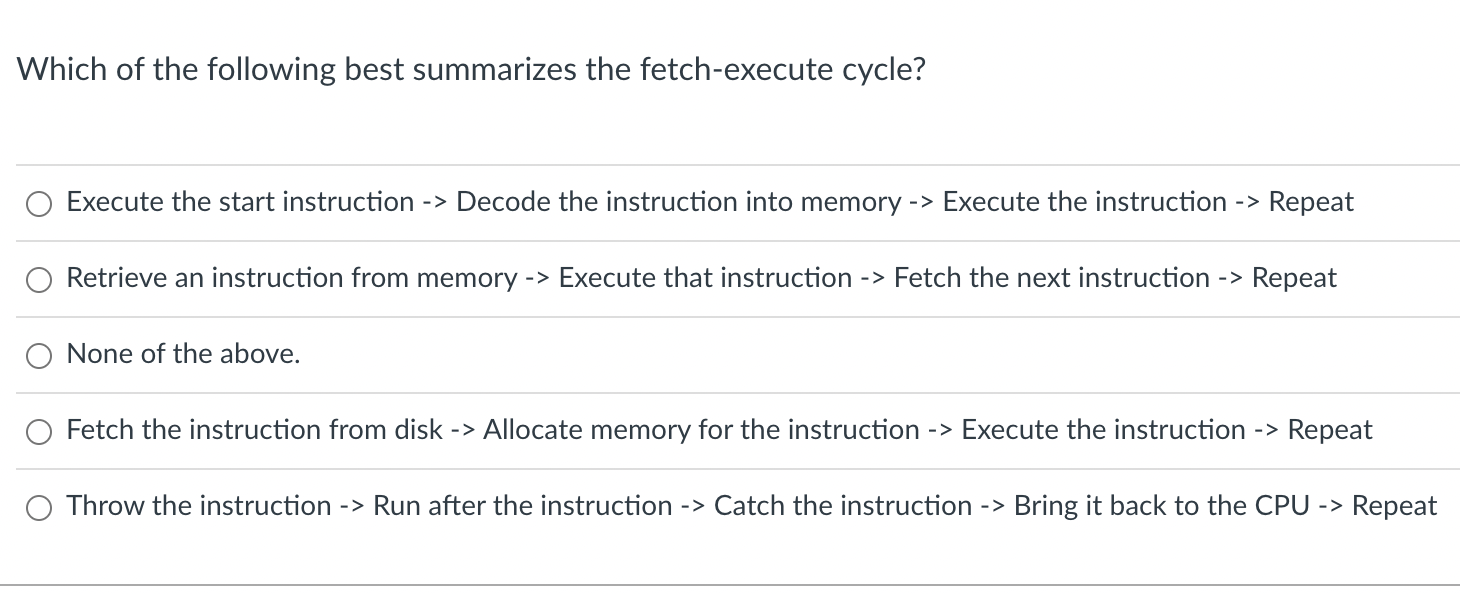Click answer text 'None of the above.'
This screenshot has height=594, width=1460.
coord(183,354)
